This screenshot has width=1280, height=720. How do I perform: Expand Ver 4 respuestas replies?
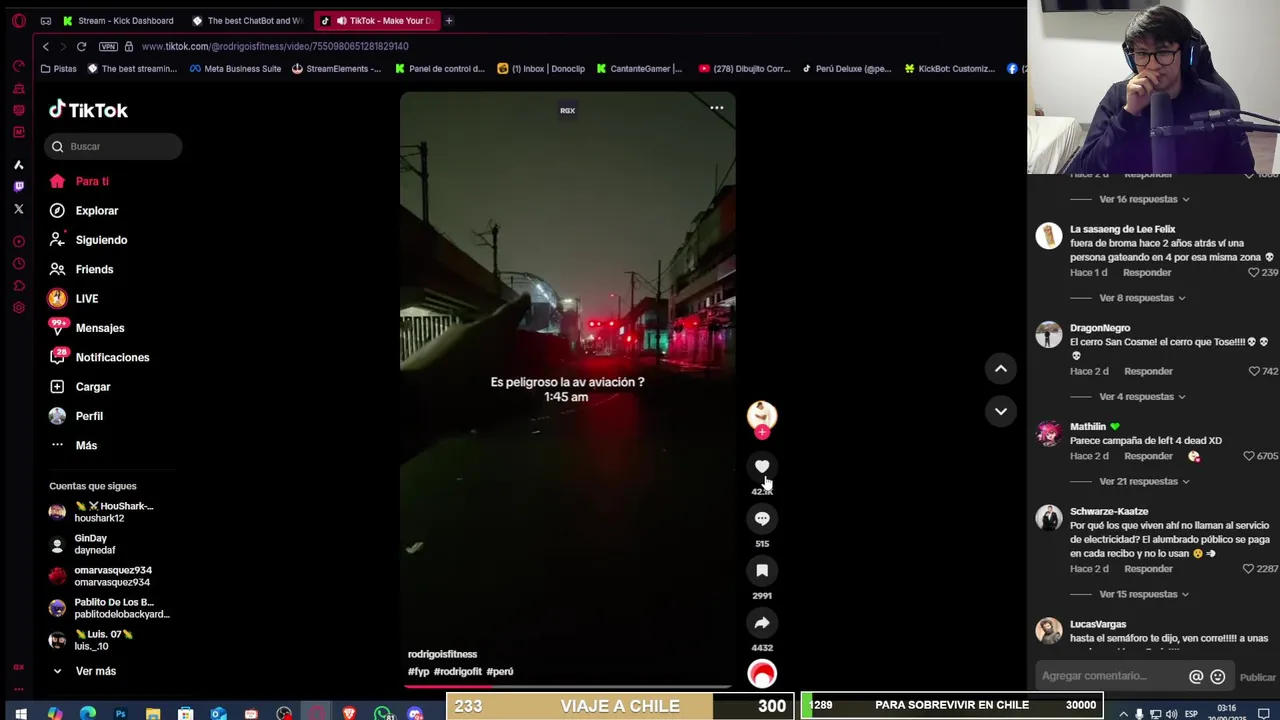tap(1142, 397)
